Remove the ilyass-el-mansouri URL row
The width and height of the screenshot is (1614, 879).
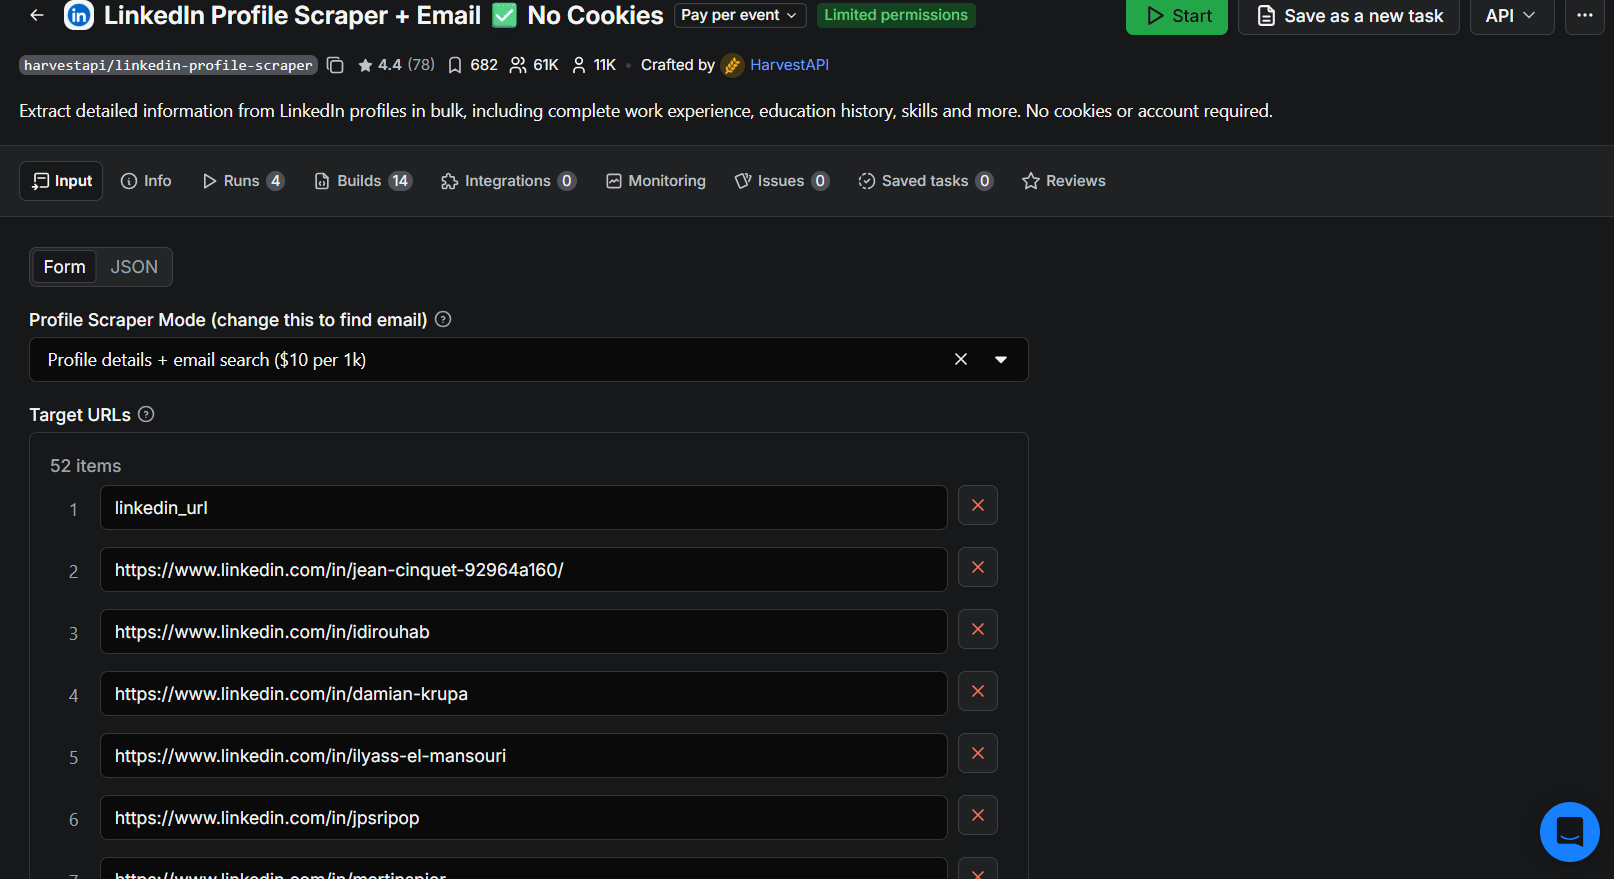(978, 754)
